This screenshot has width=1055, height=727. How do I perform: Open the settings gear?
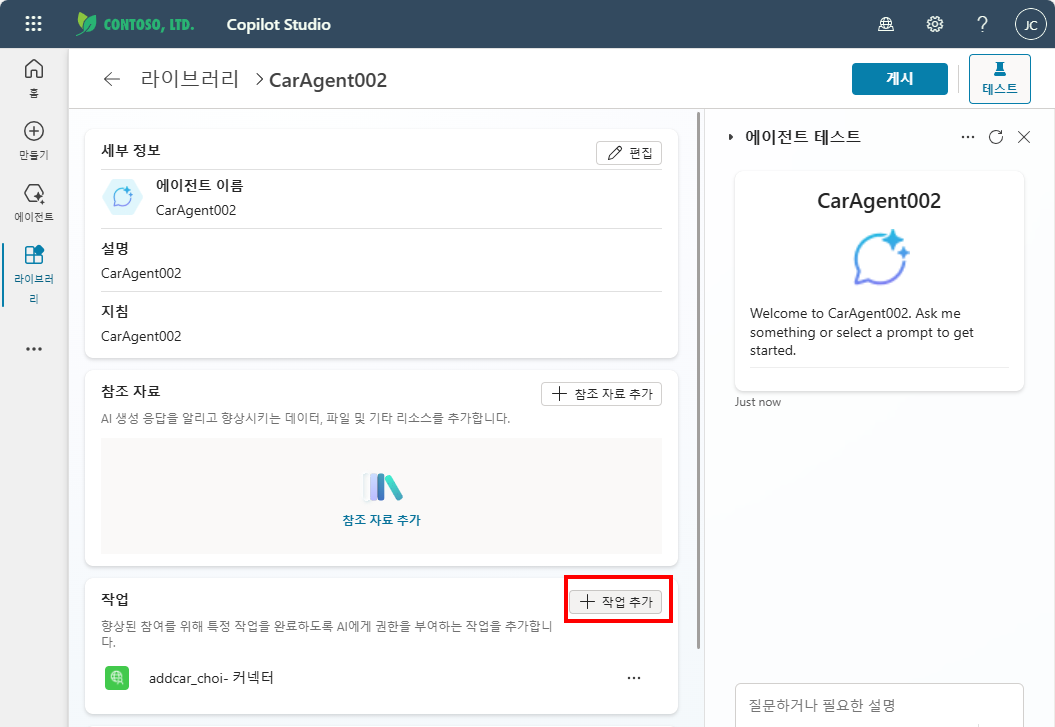click(935, 25)
